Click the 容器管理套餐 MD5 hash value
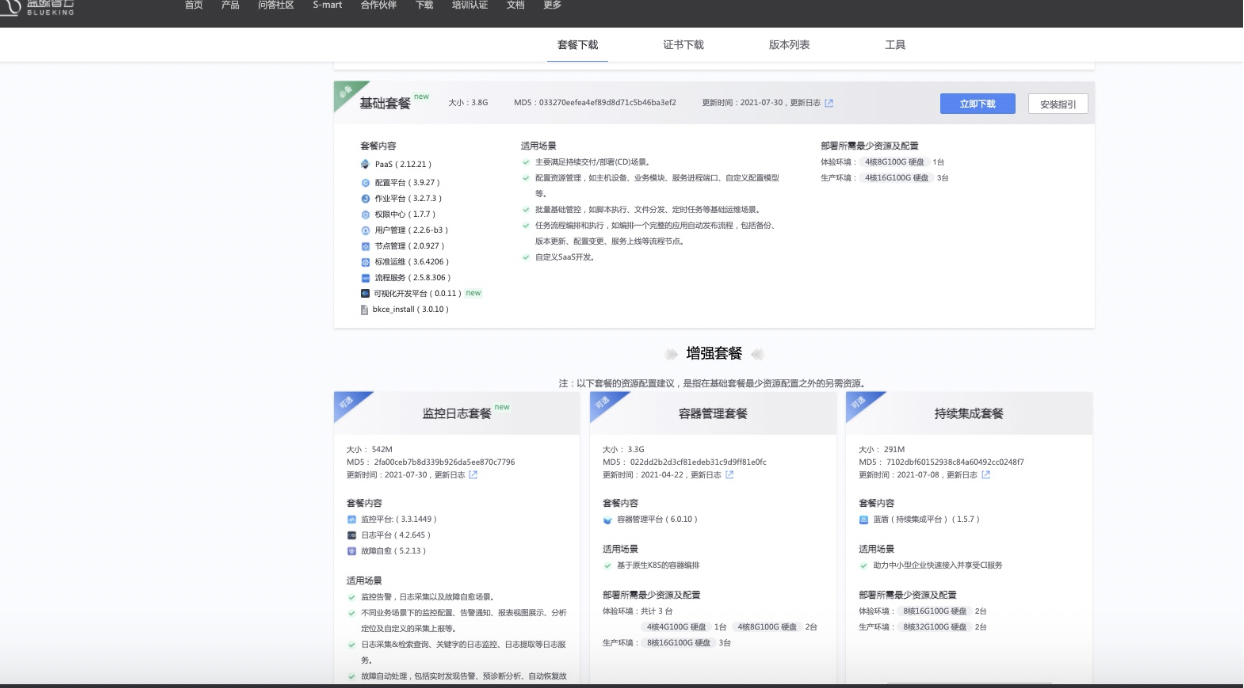 [698, 462]
